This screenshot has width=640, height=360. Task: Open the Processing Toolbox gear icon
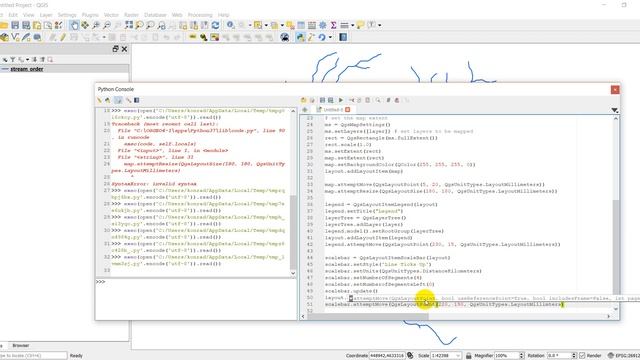[x=322, y=25]
